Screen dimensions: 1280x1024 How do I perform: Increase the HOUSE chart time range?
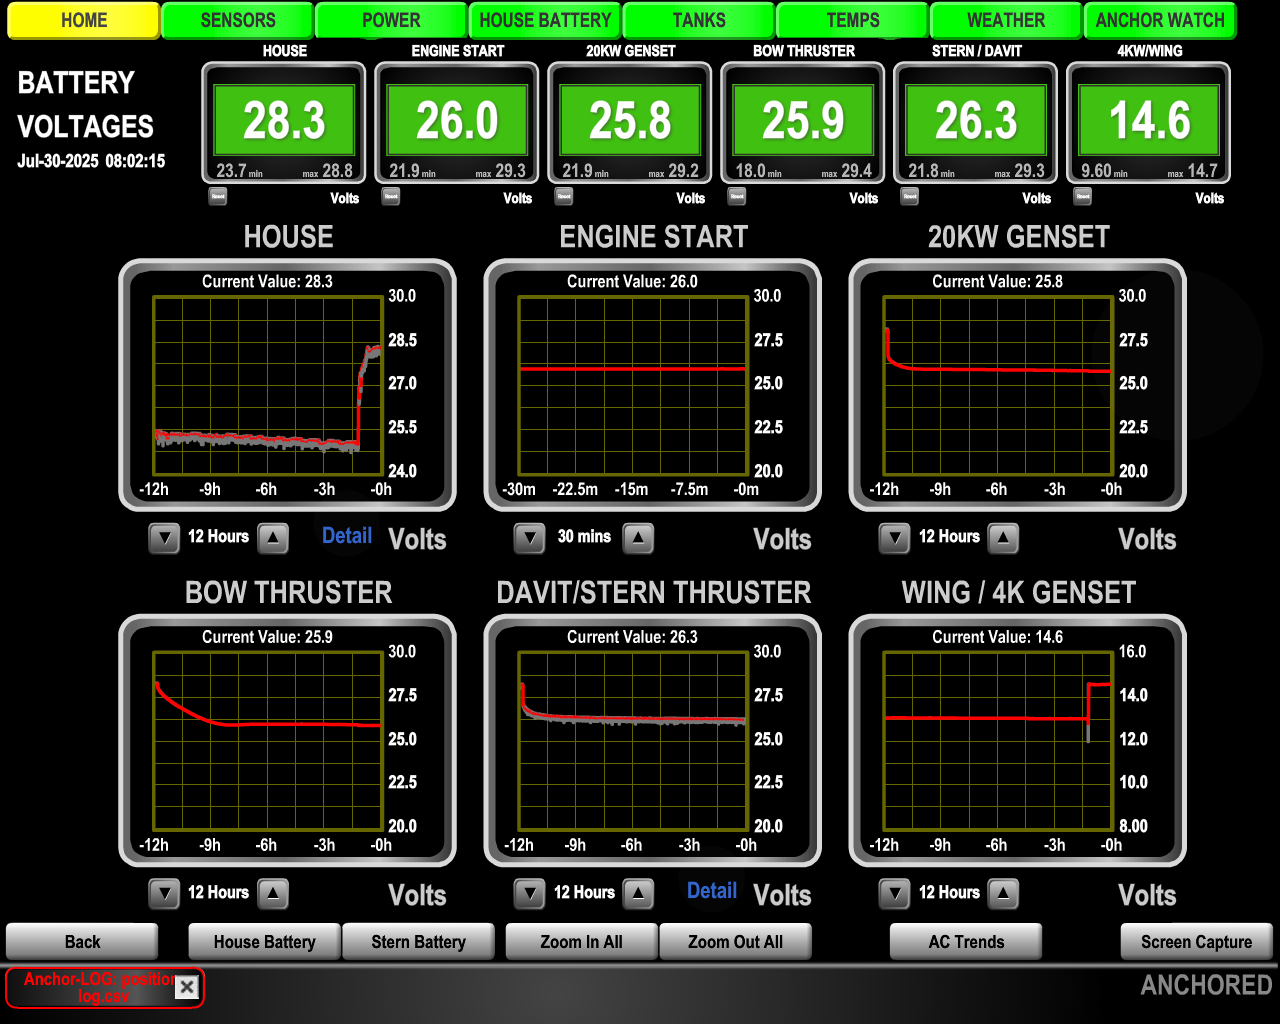[273, 538]
